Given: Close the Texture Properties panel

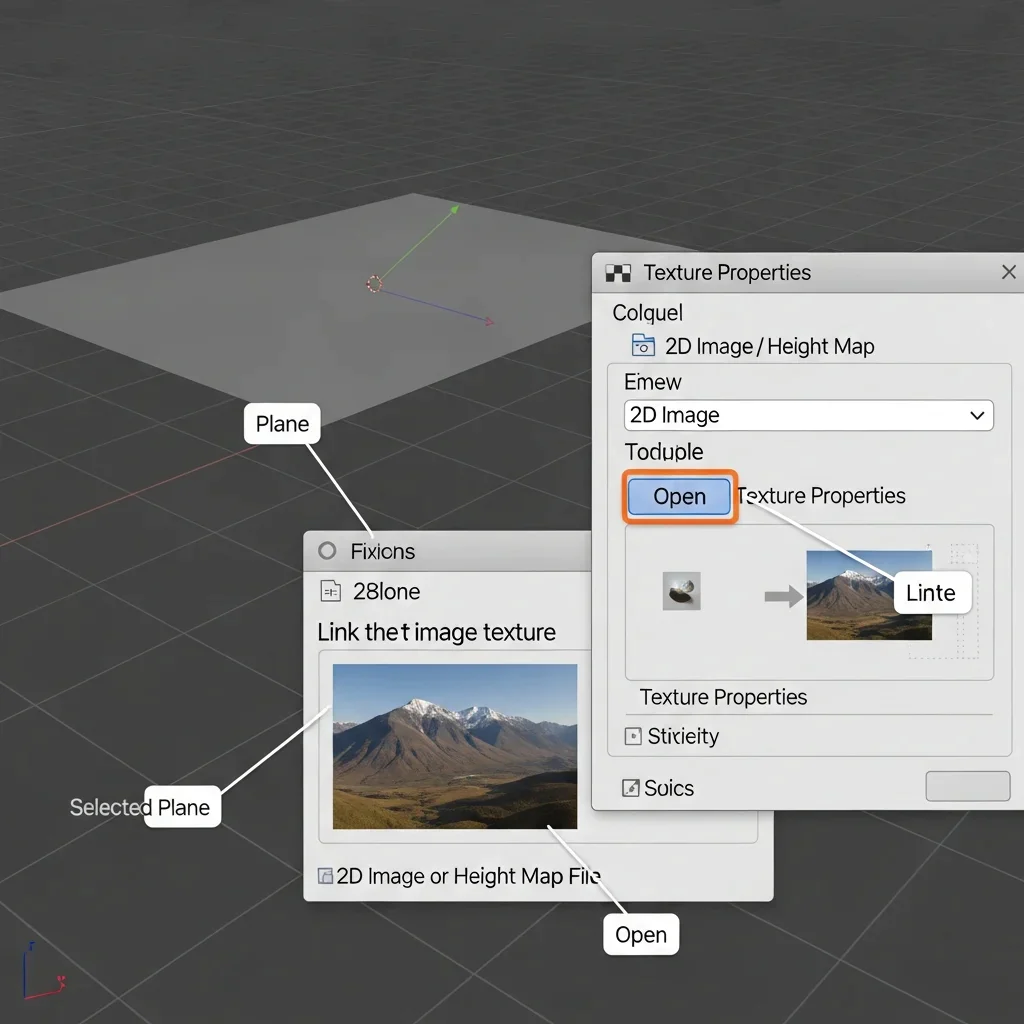Looking at the screenshot, I should pos(1008,272).
